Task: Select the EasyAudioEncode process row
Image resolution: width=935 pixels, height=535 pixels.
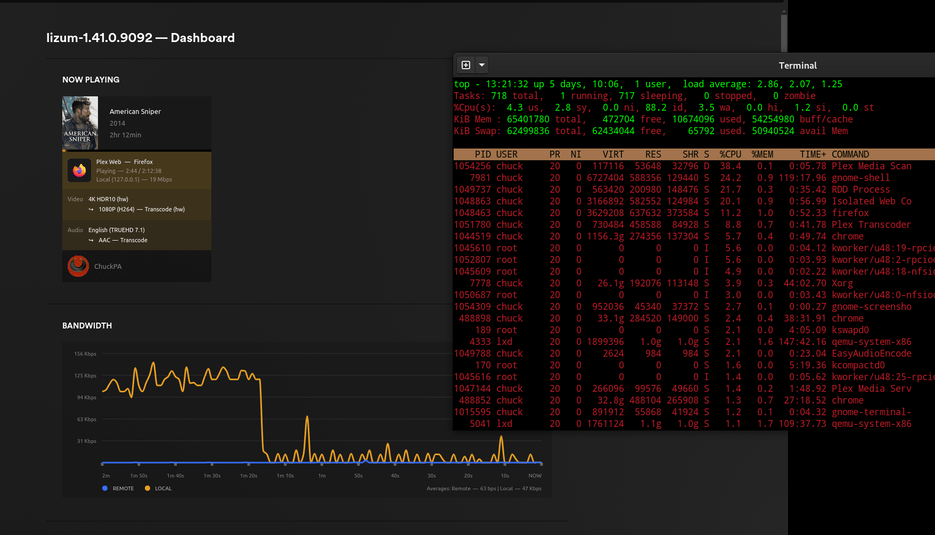Action: pyautogui.click(x=694, y=354)
